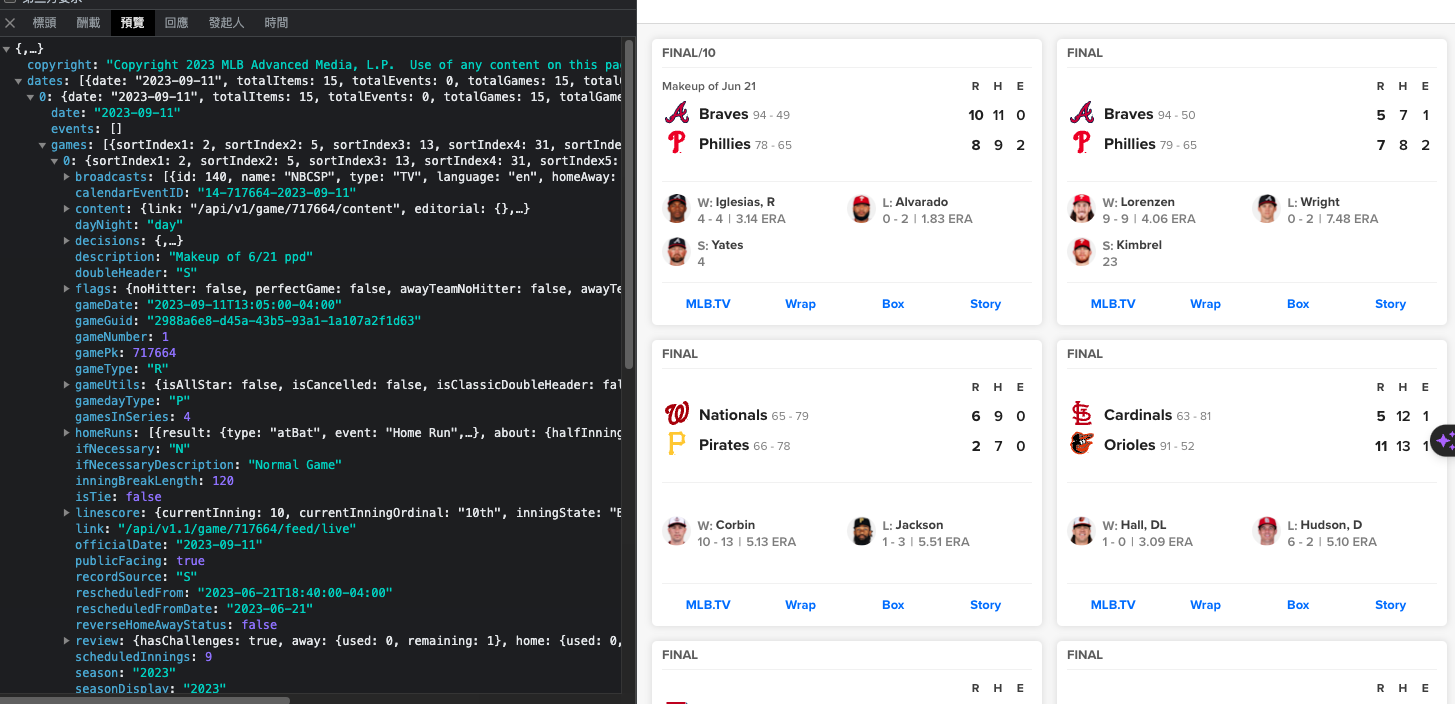Open Box score for Cardinals-Orioles game
Image resolution: width=1455 pixels, height=704 pixels.
tap(1298, 605)
